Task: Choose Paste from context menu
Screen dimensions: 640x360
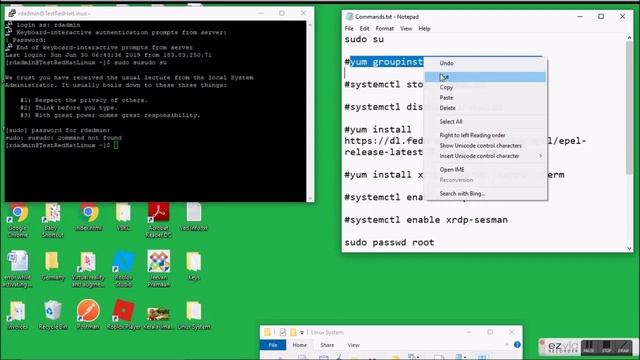Action: click(x=486, y=98)
